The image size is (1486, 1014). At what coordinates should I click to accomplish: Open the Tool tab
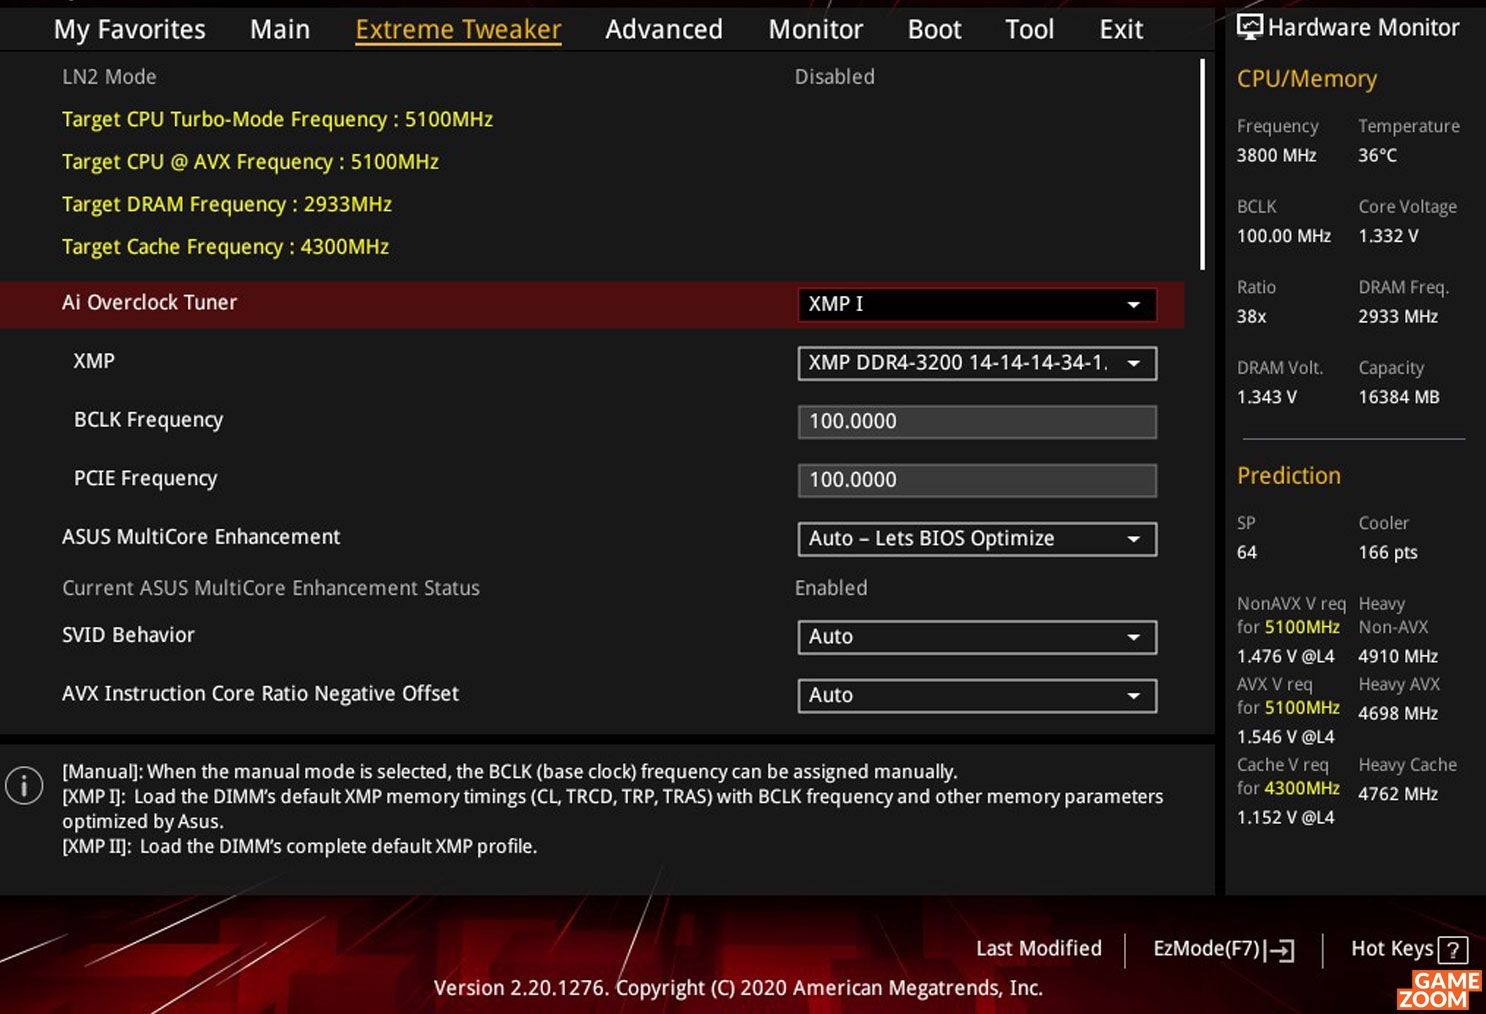coord(1029,30)
